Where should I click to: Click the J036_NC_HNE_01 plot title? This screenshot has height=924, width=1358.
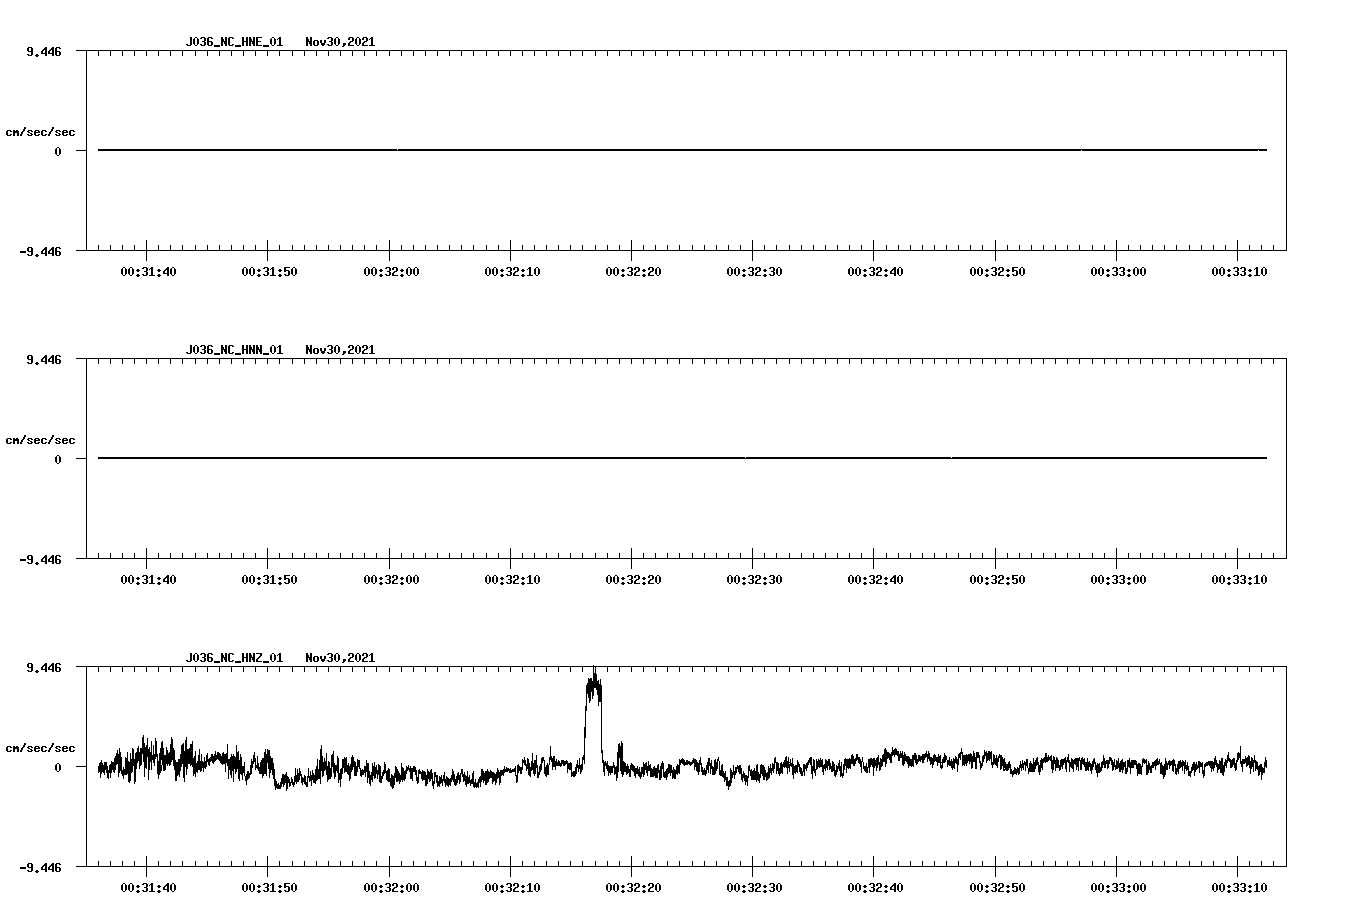[x=234, y=42]
